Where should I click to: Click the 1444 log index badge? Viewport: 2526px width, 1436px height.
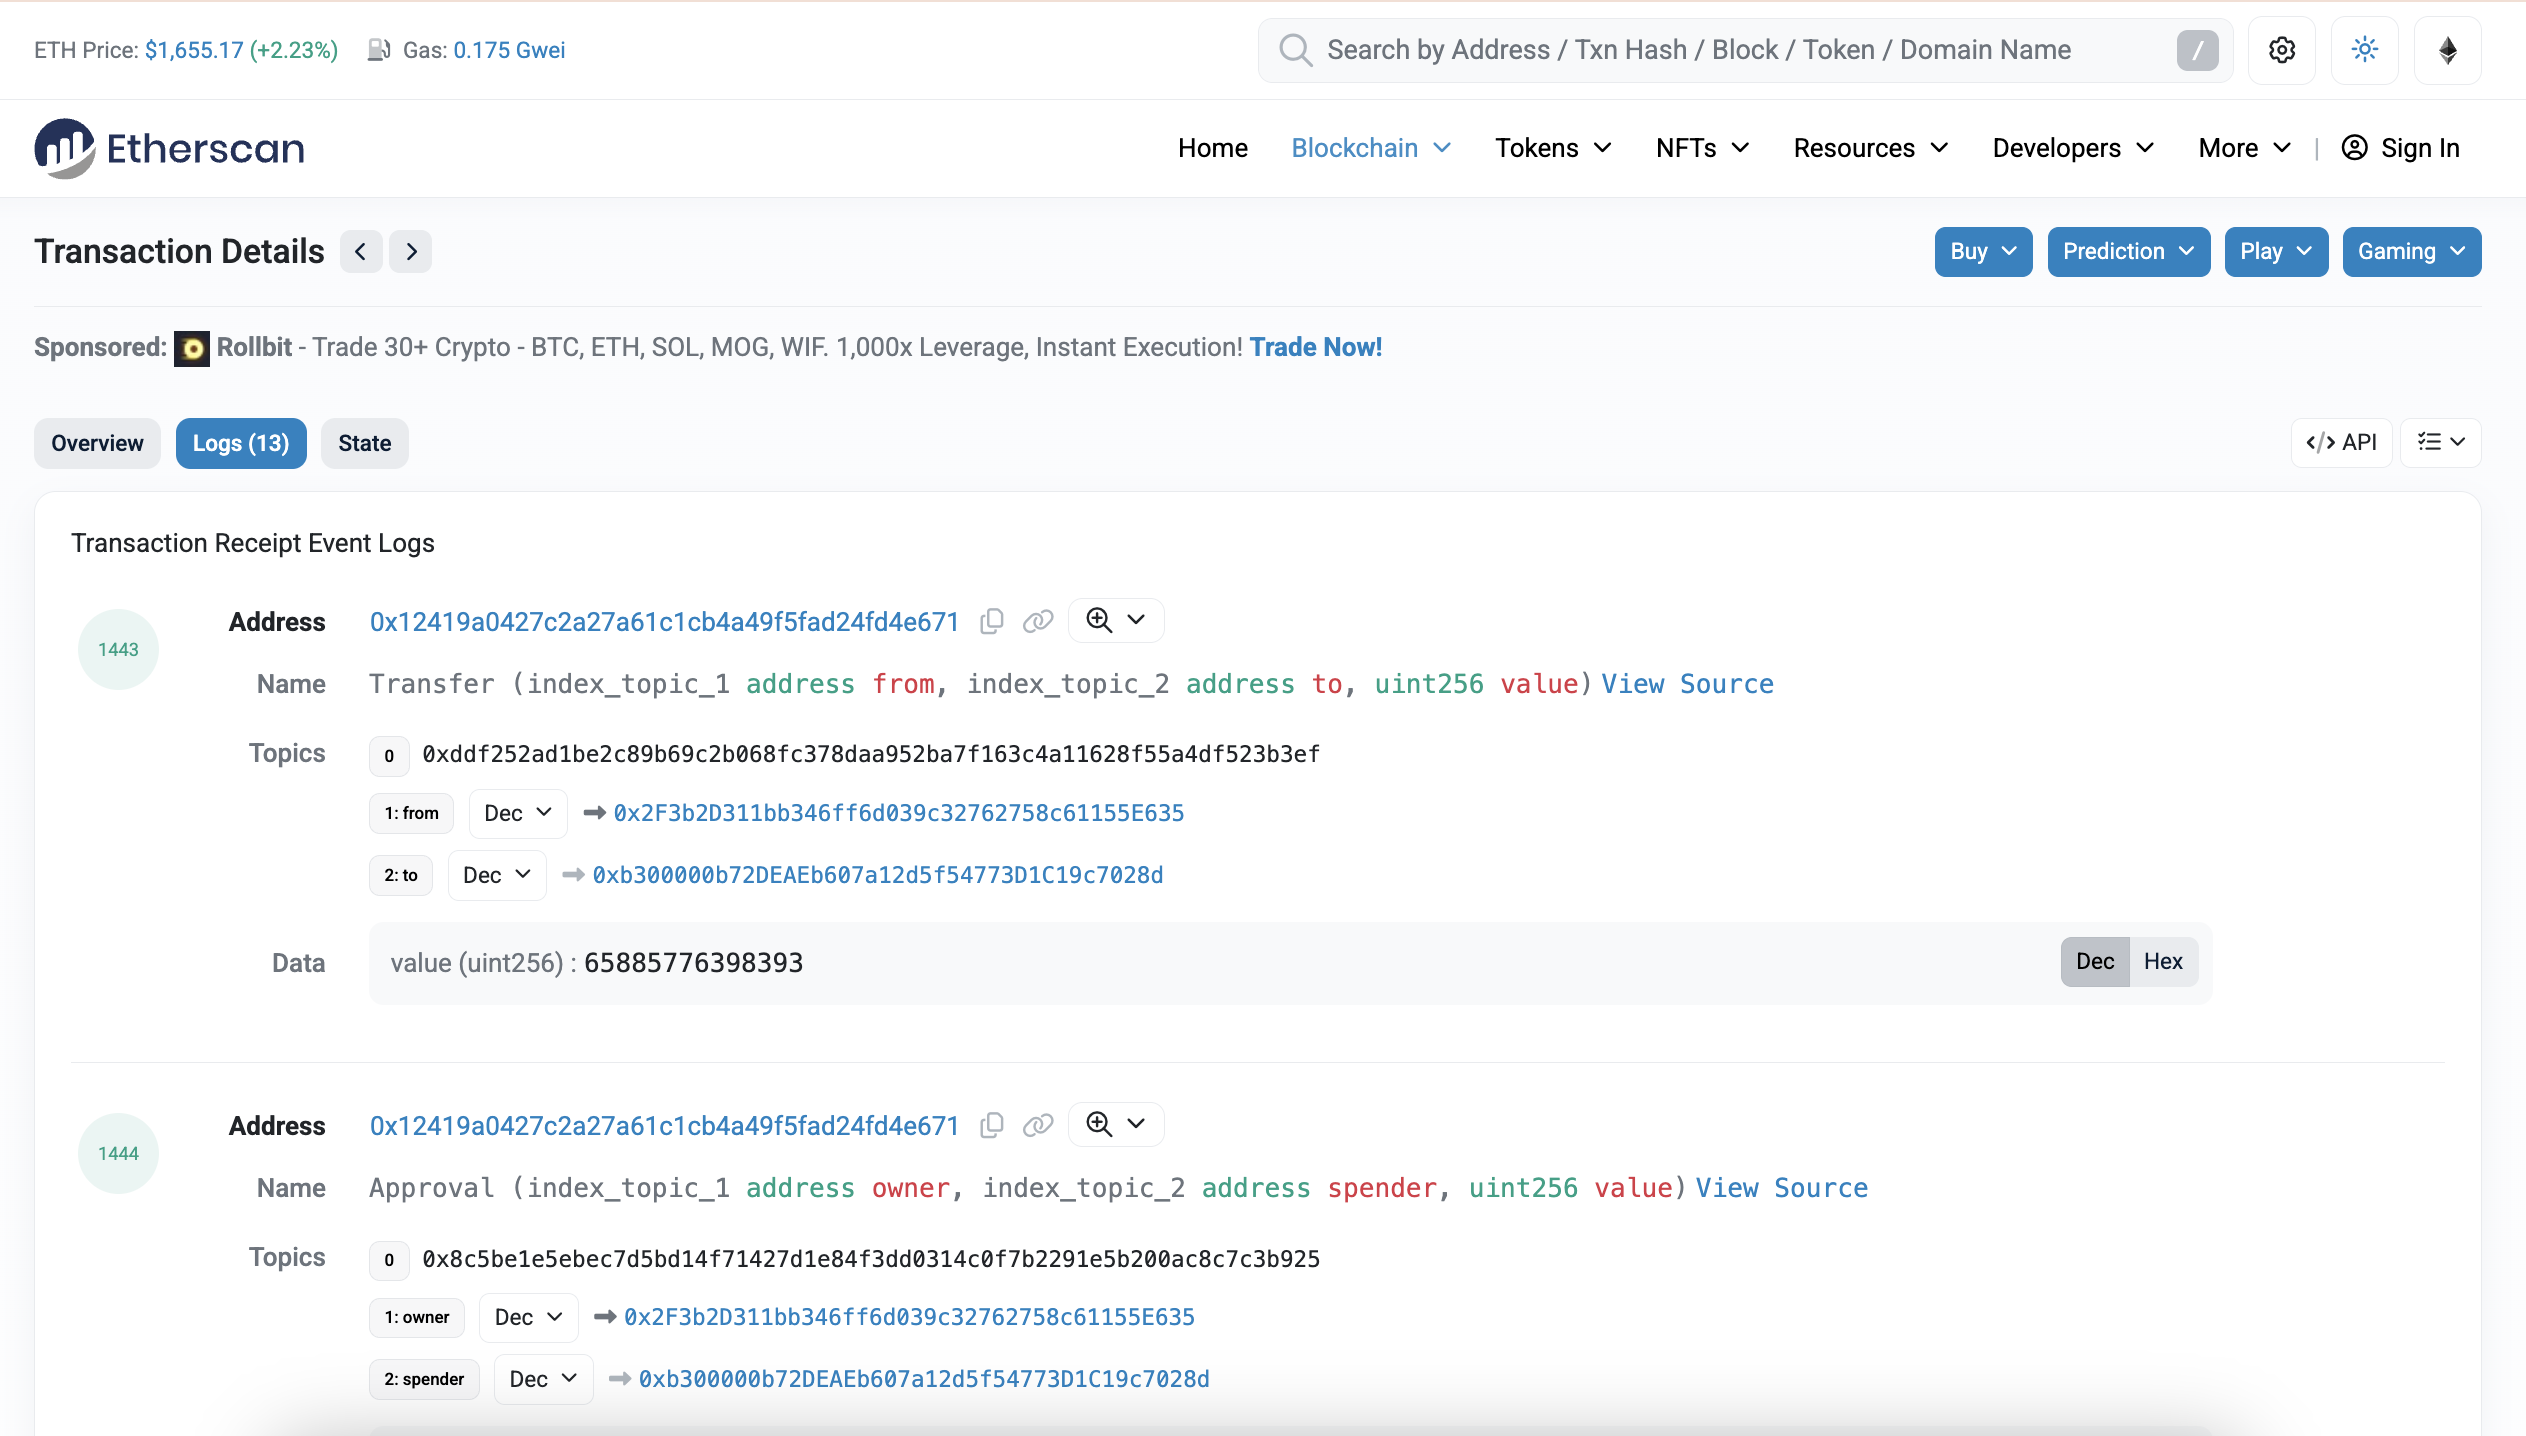pos(118,1153)
